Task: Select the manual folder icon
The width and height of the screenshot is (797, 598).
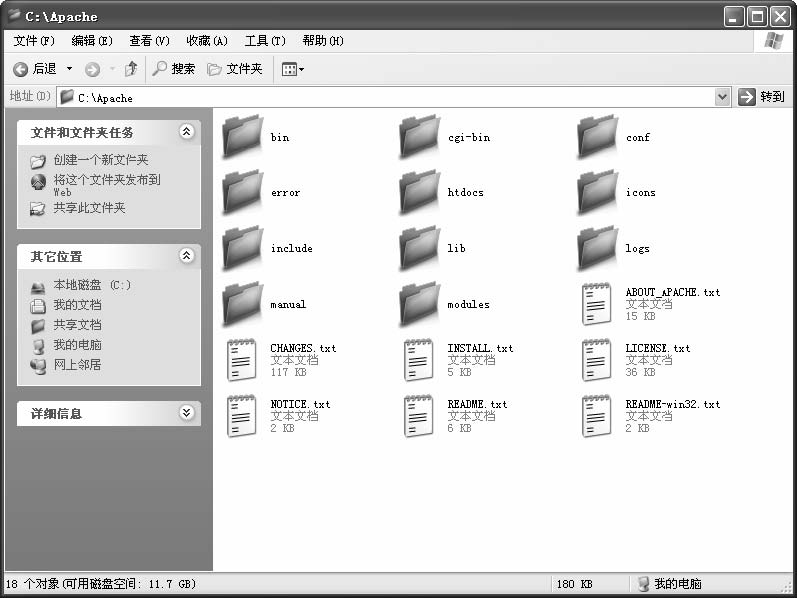Action: [243, 304]
